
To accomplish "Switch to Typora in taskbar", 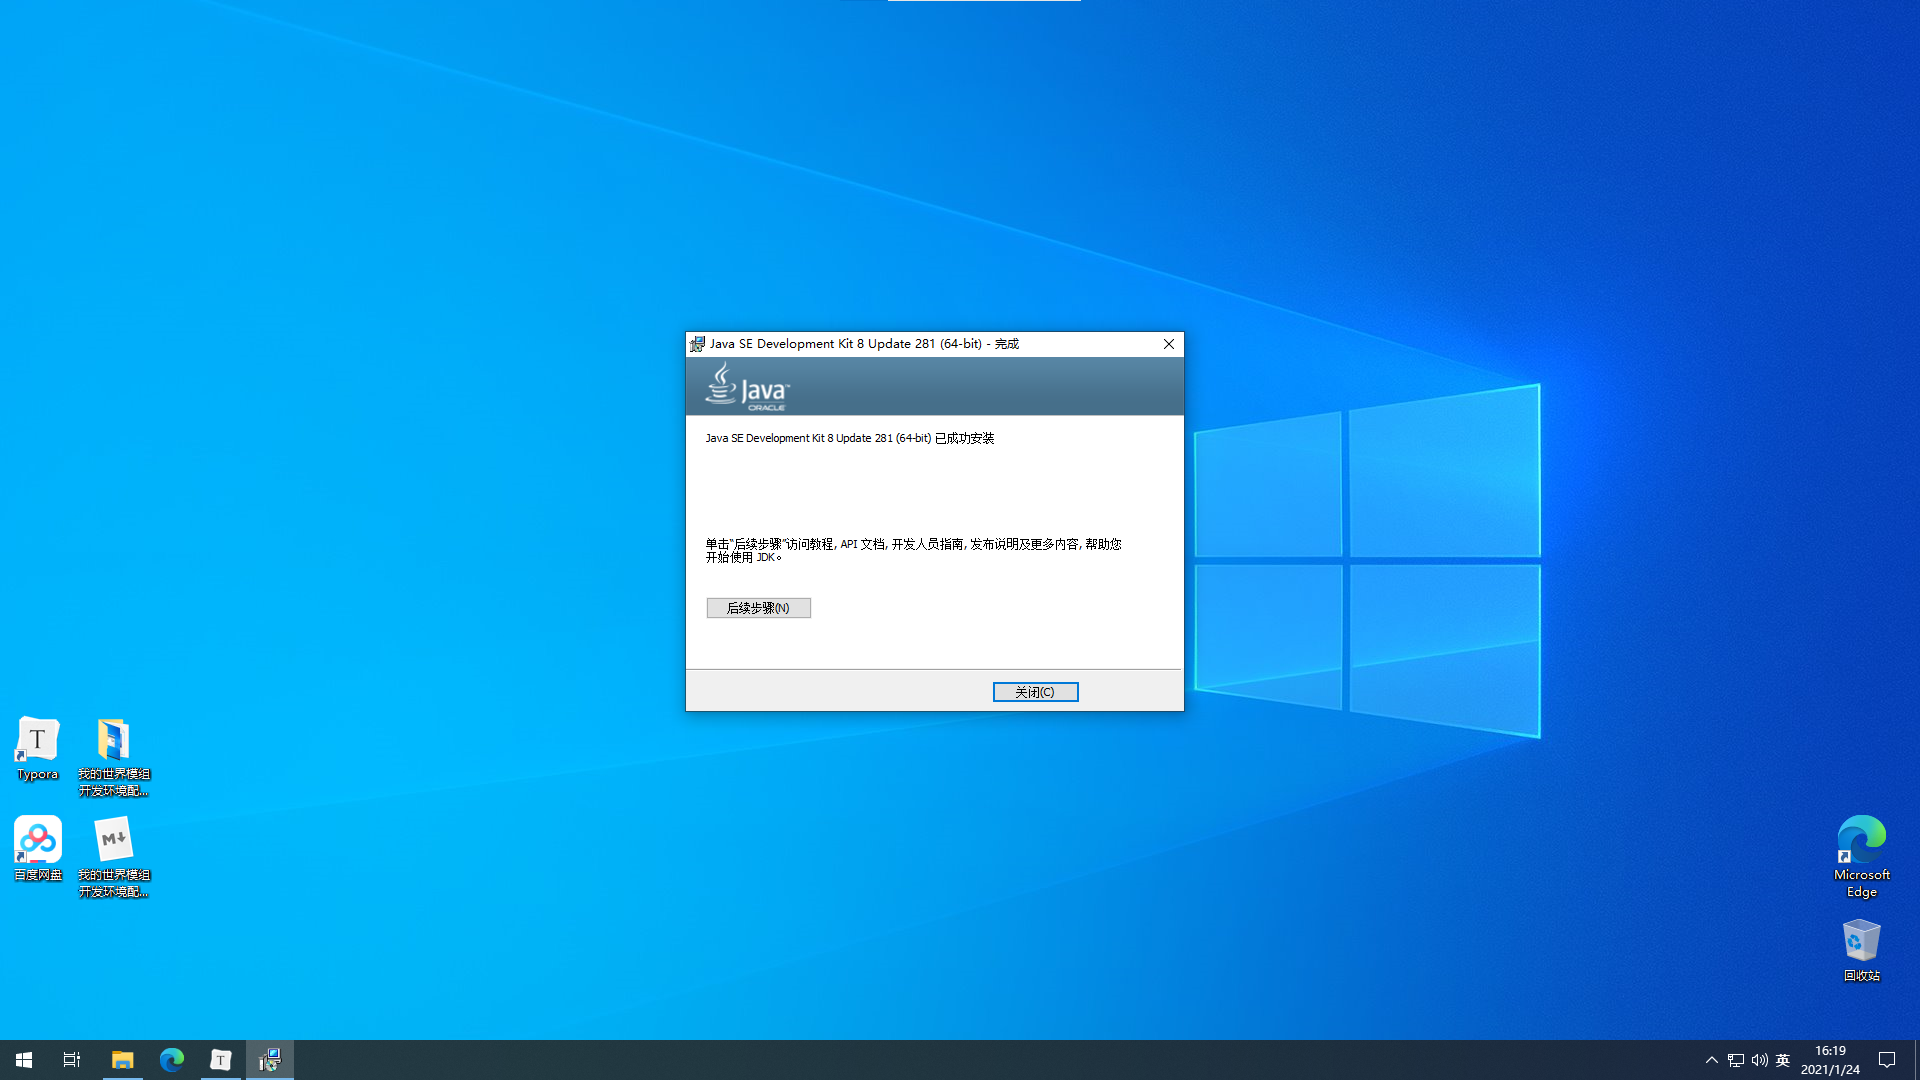I will (x=221, y=1060).
